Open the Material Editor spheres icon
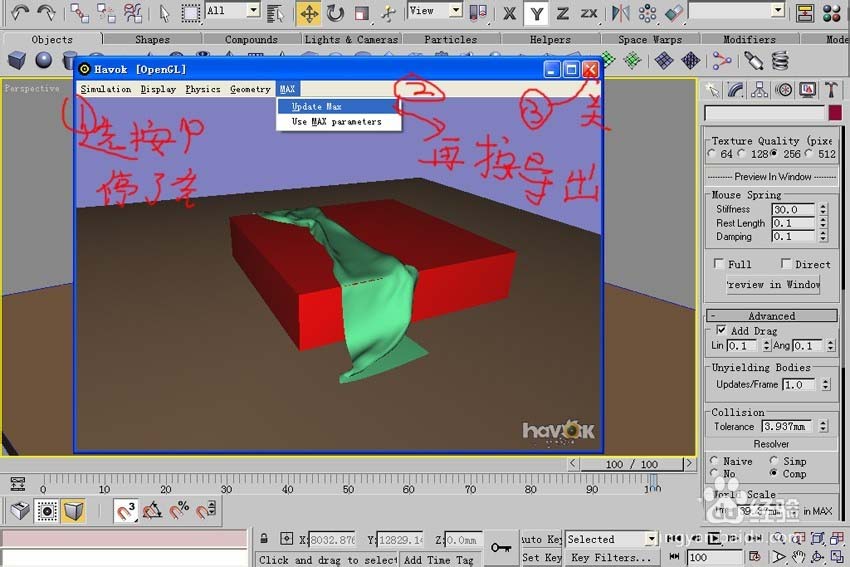 pos(832,13)
